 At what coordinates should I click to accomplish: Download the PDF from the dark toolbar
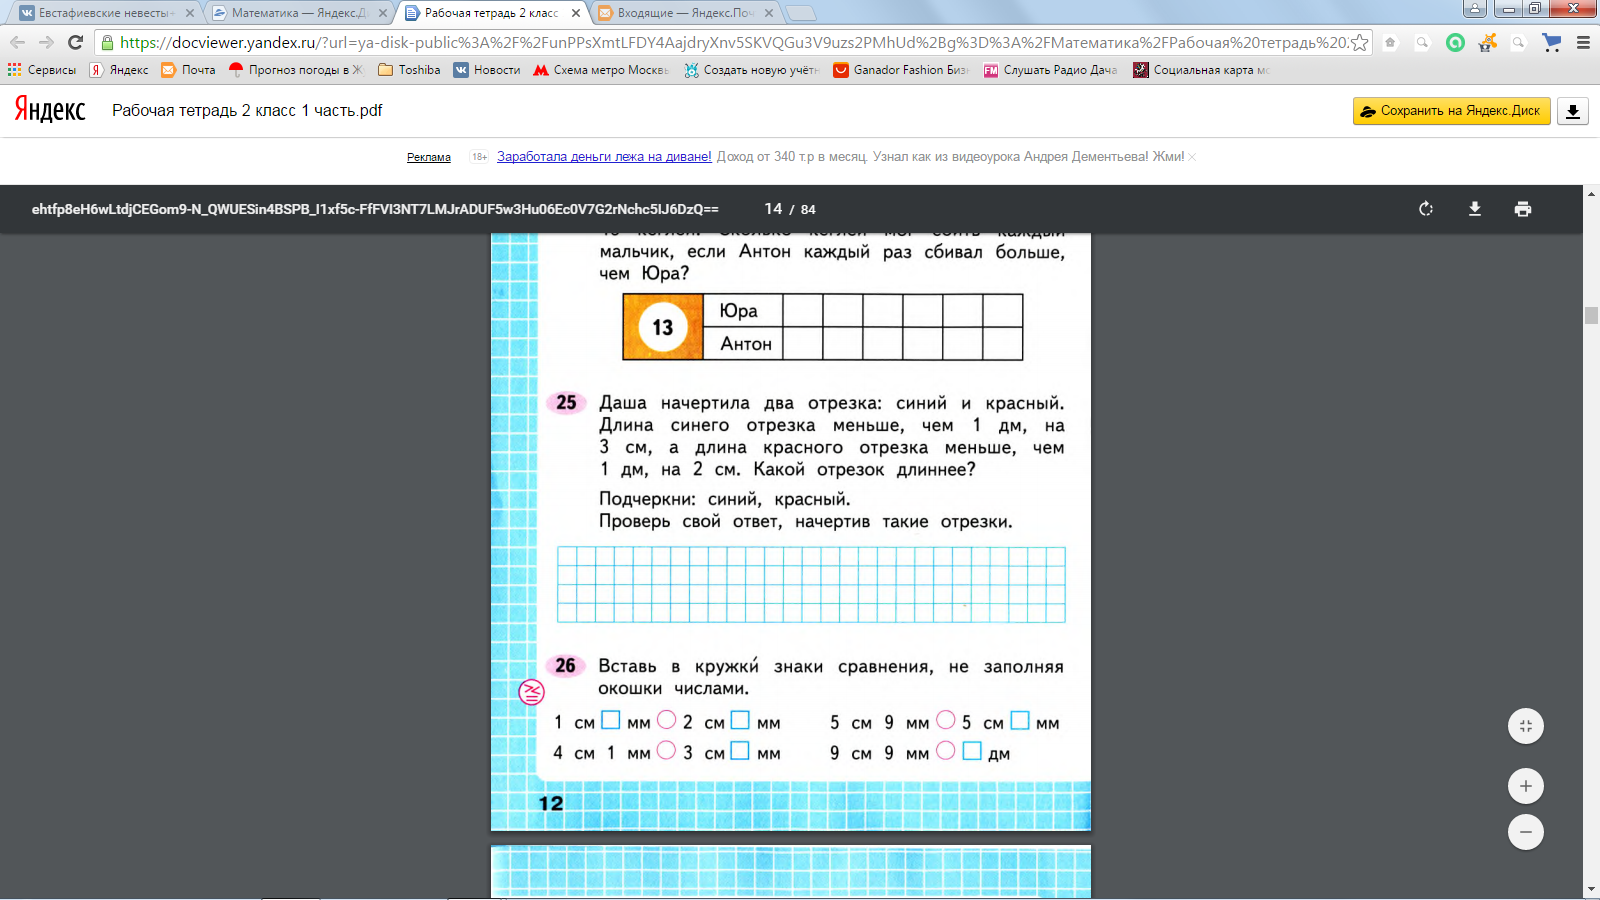click(x=1474, y=209)
